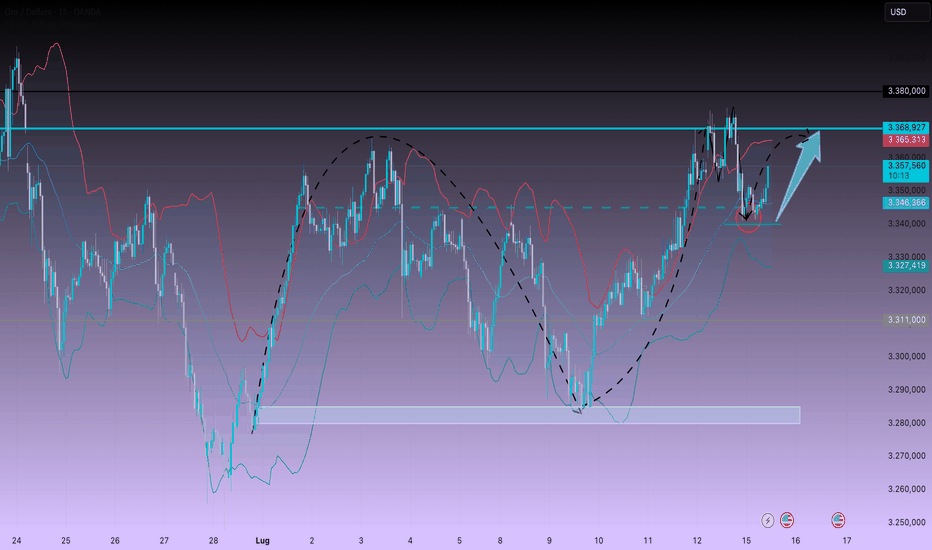Click date 24 on the time axis

pos(16,540)
